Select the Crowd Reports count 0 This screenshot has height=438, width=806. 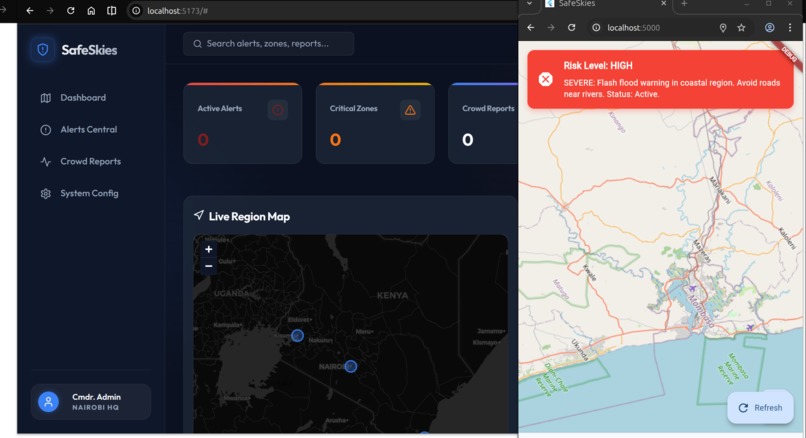[x=467, y=140]
